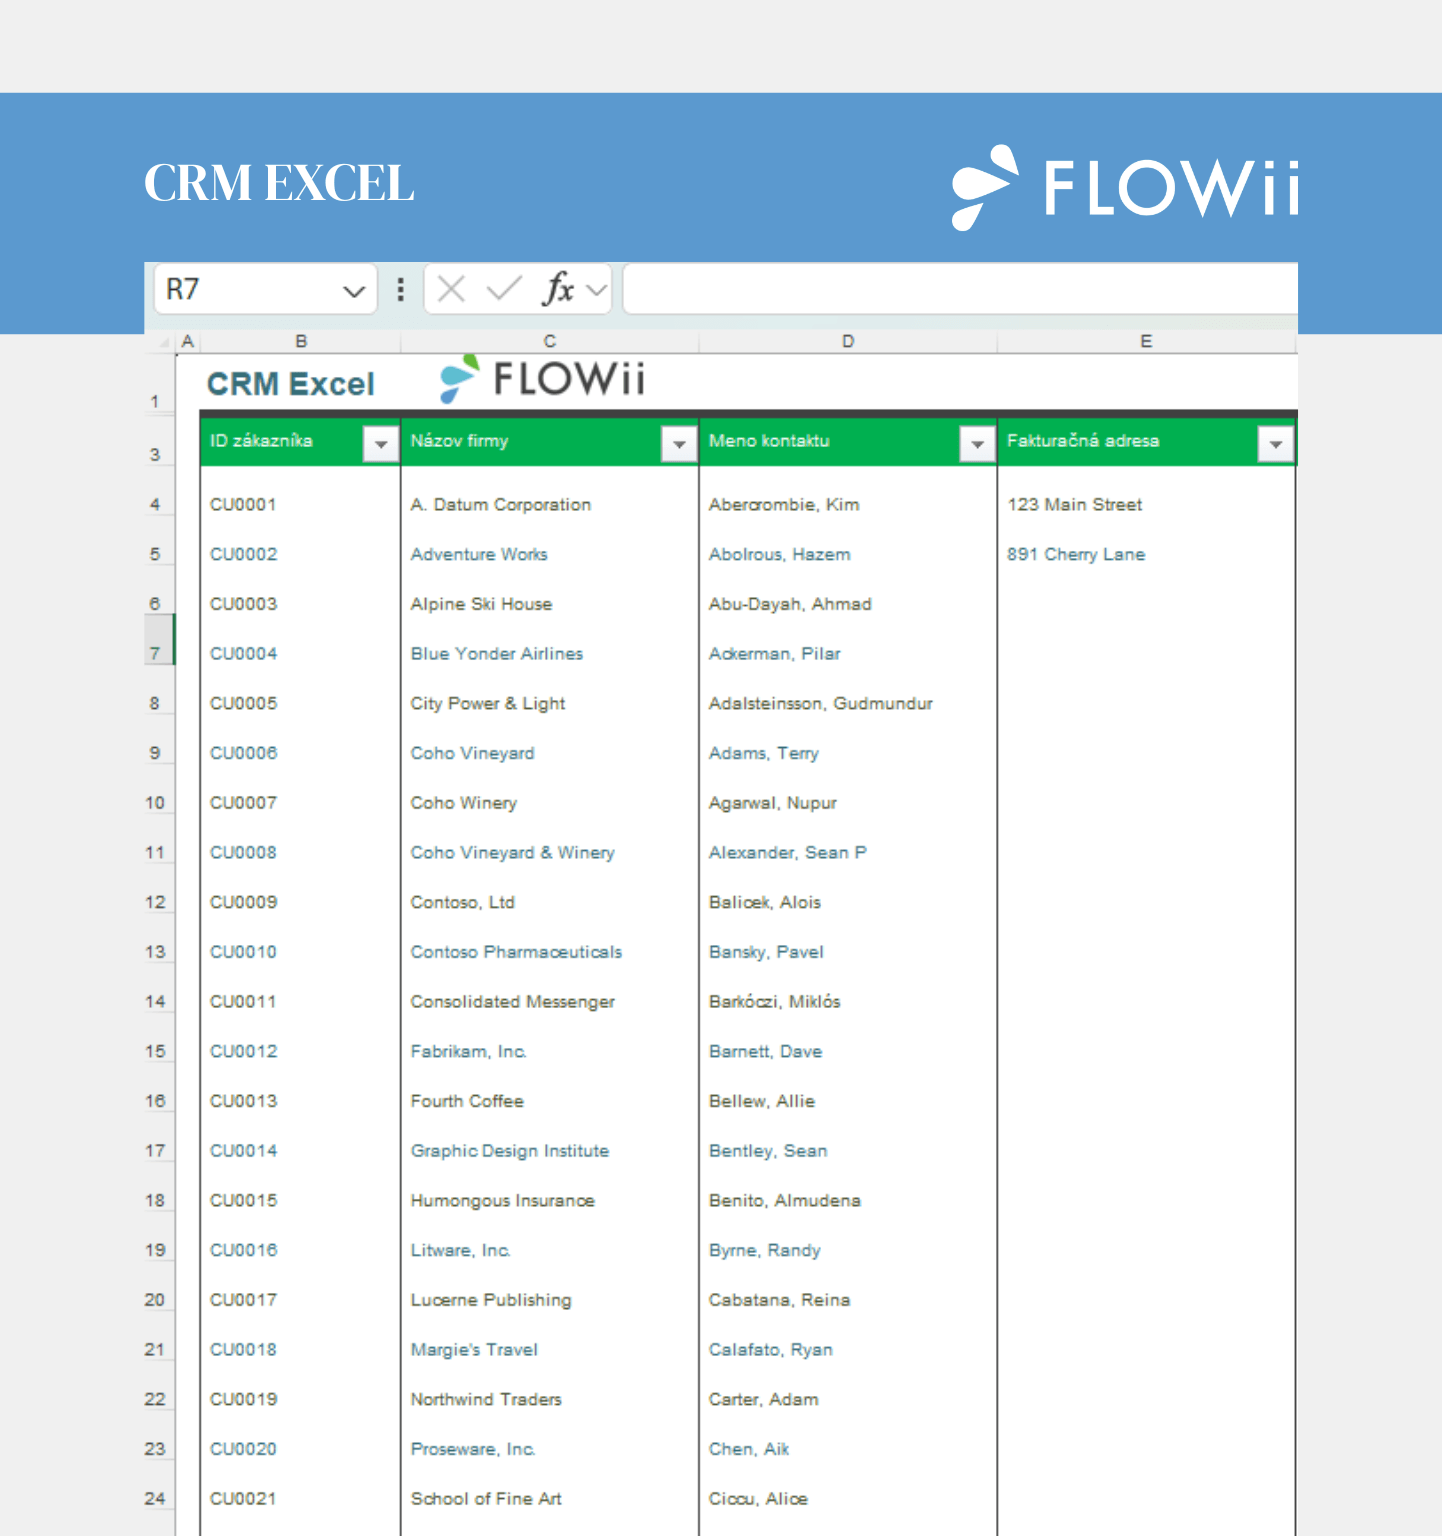Open the Názov firmy filter dropdown
The image size is (1442, 1536).
click(x=679, y=444)
